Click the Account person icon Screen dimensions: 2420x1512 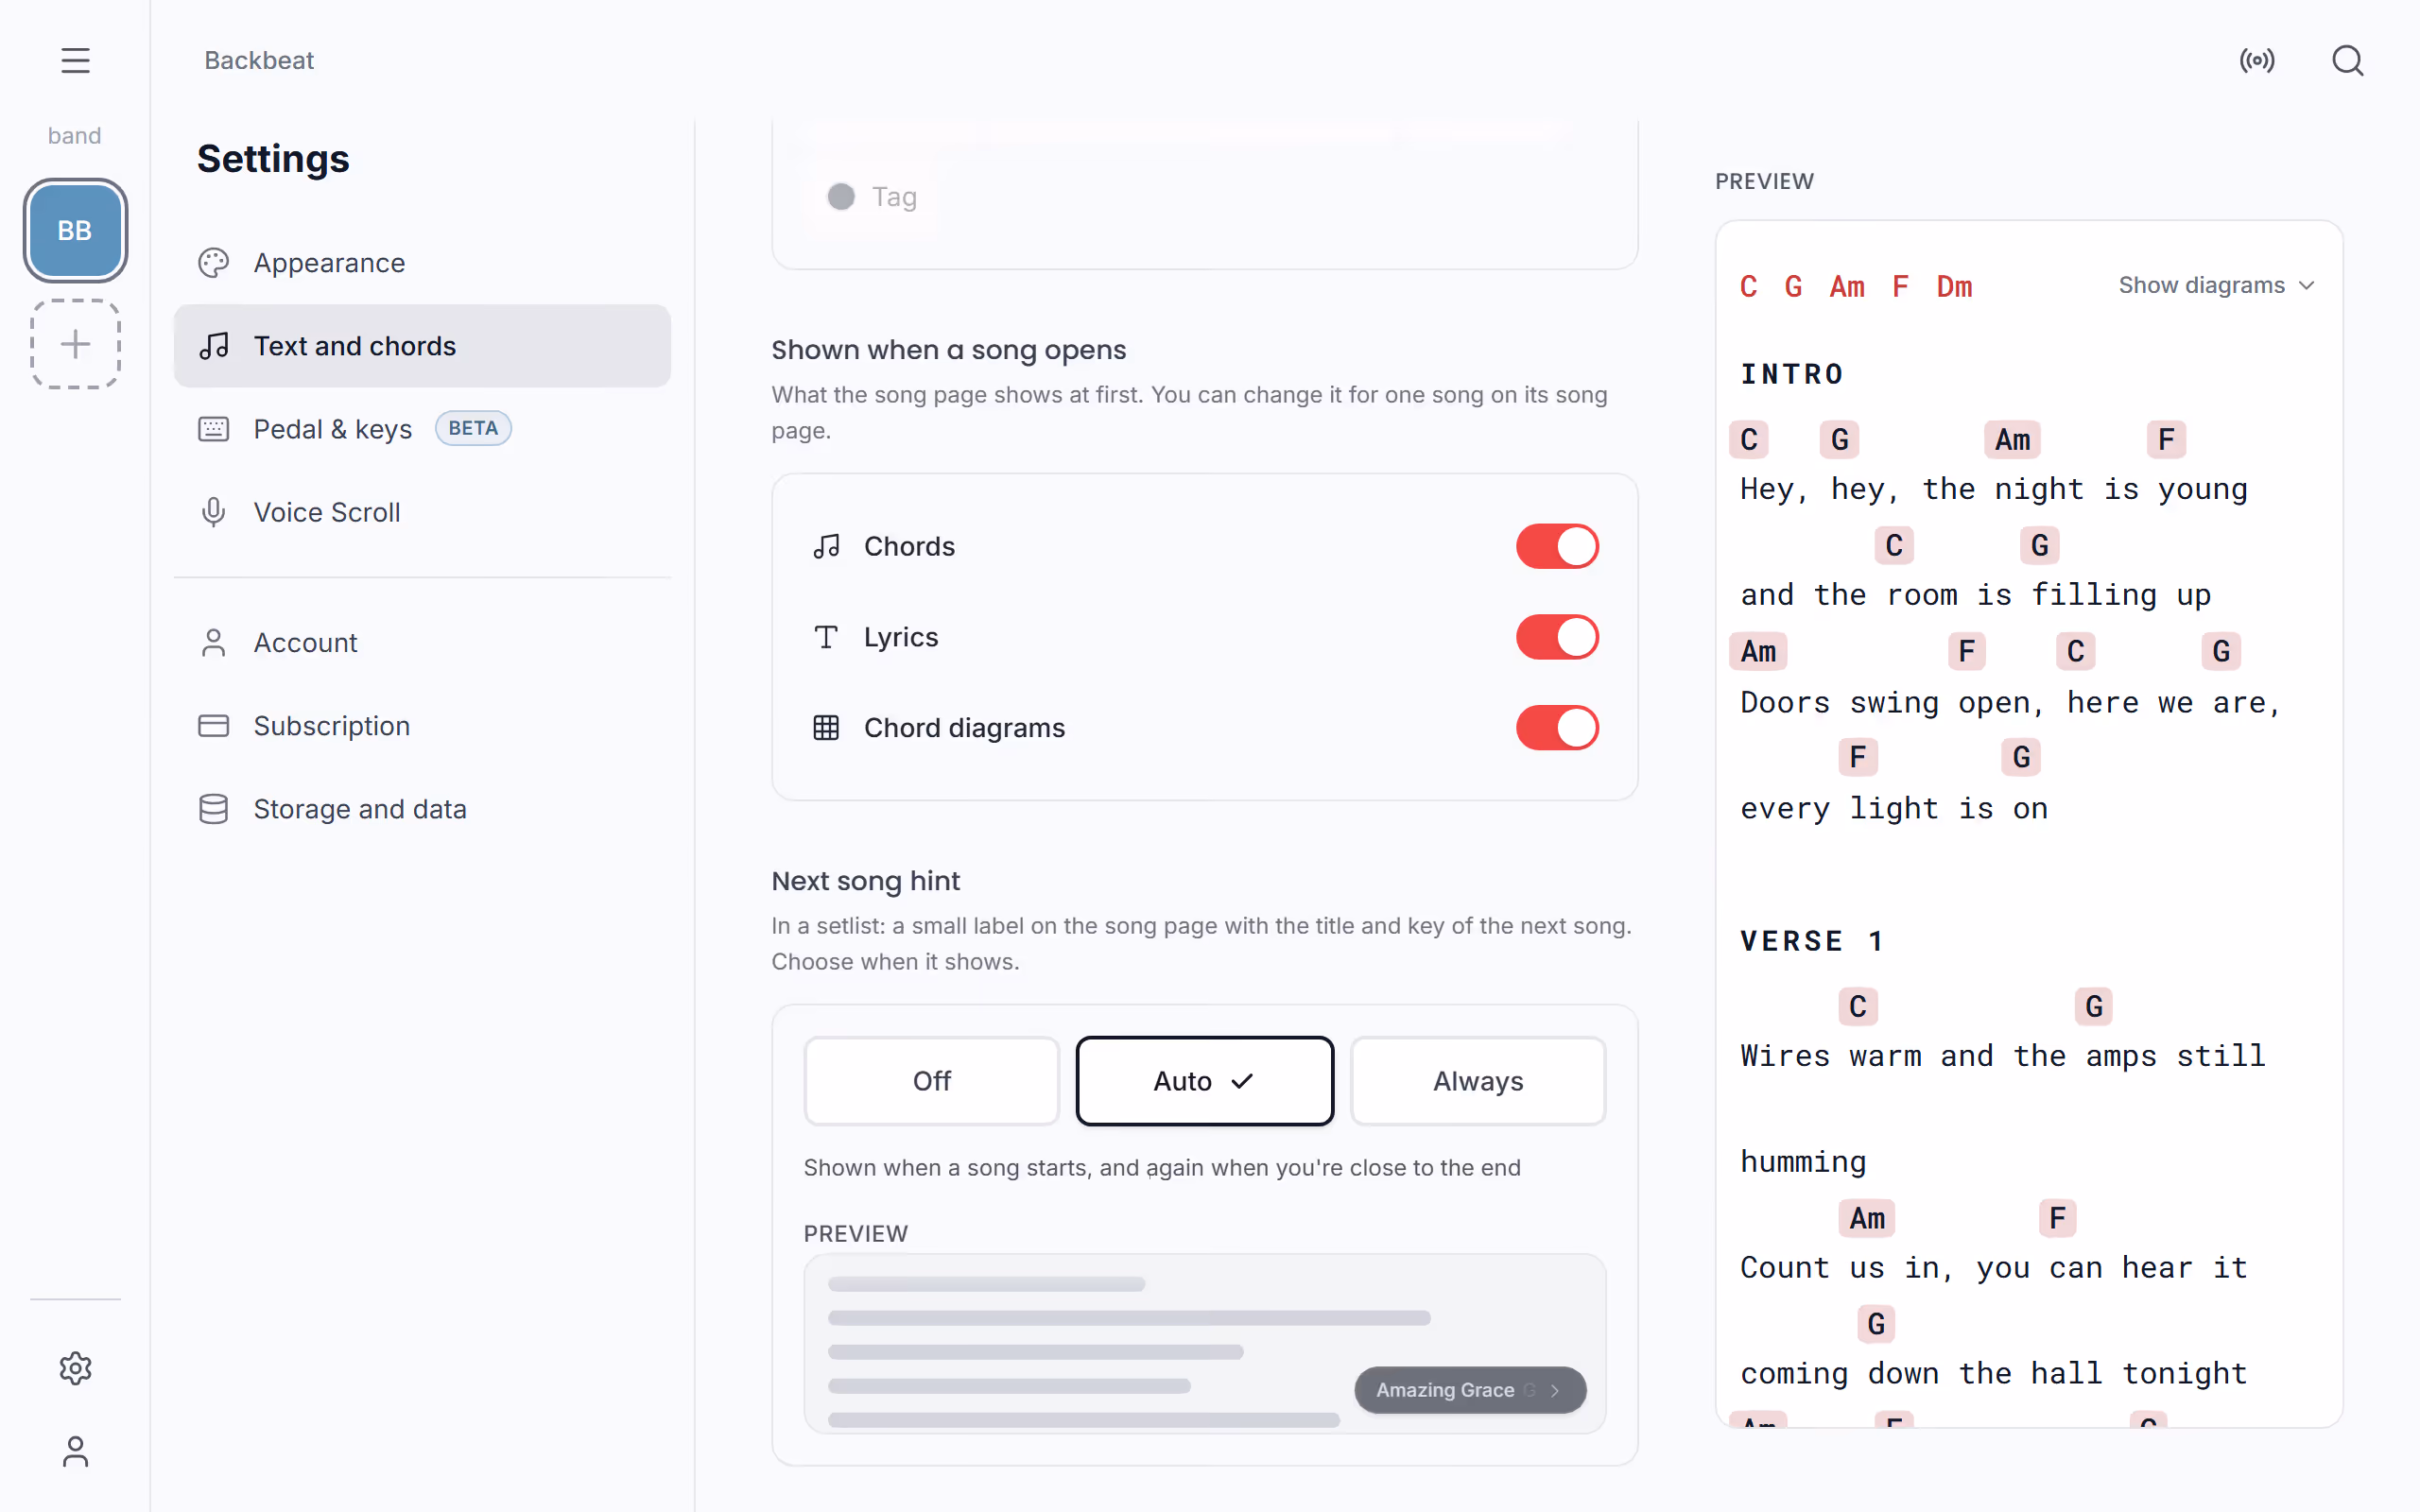pos(213,643)
